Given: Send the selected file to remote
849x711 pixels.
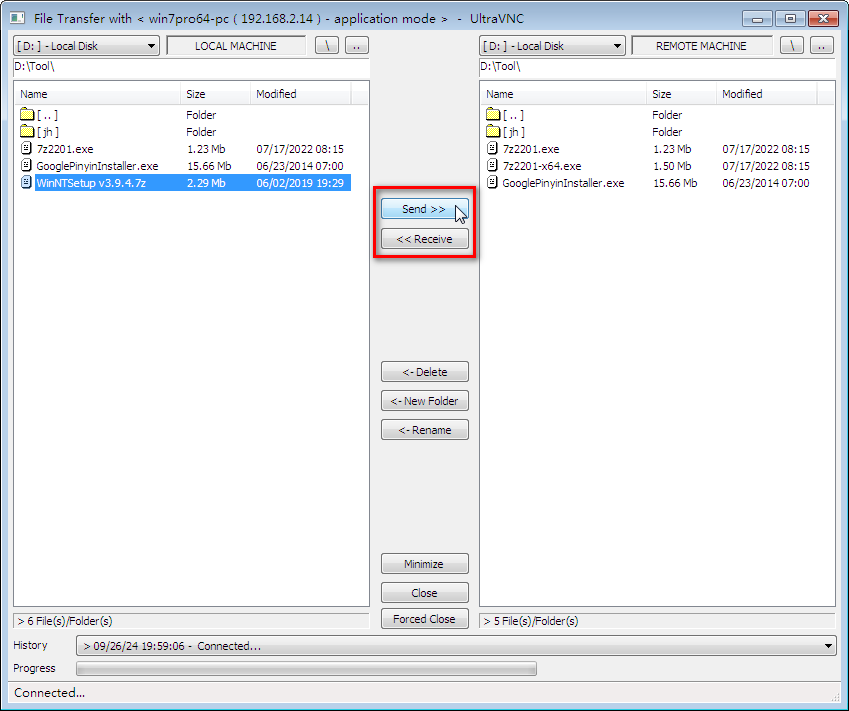Looking at the screenshot, I should pos(424,209).
